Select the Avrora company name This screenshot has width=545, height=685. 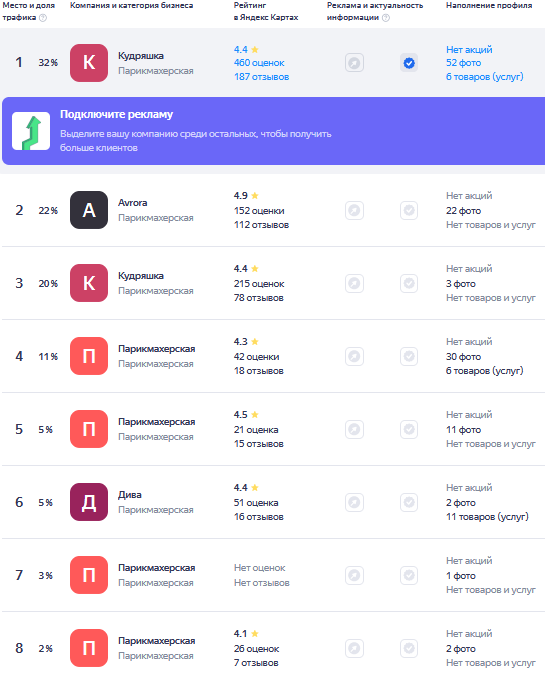(133, 203)
